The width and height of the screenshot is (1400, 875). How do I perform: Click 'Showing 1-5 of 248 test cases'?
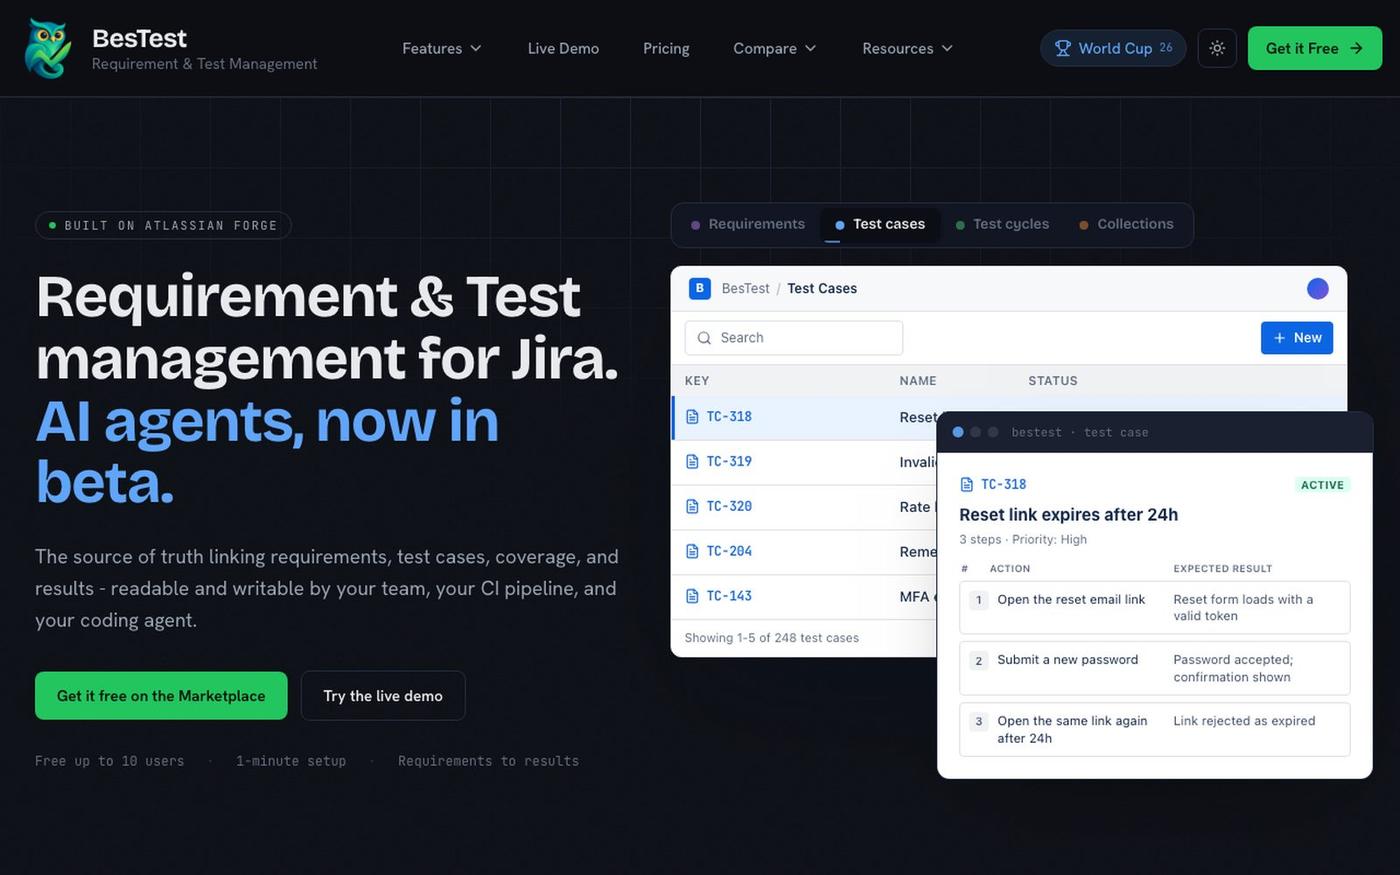click(771, 638)
